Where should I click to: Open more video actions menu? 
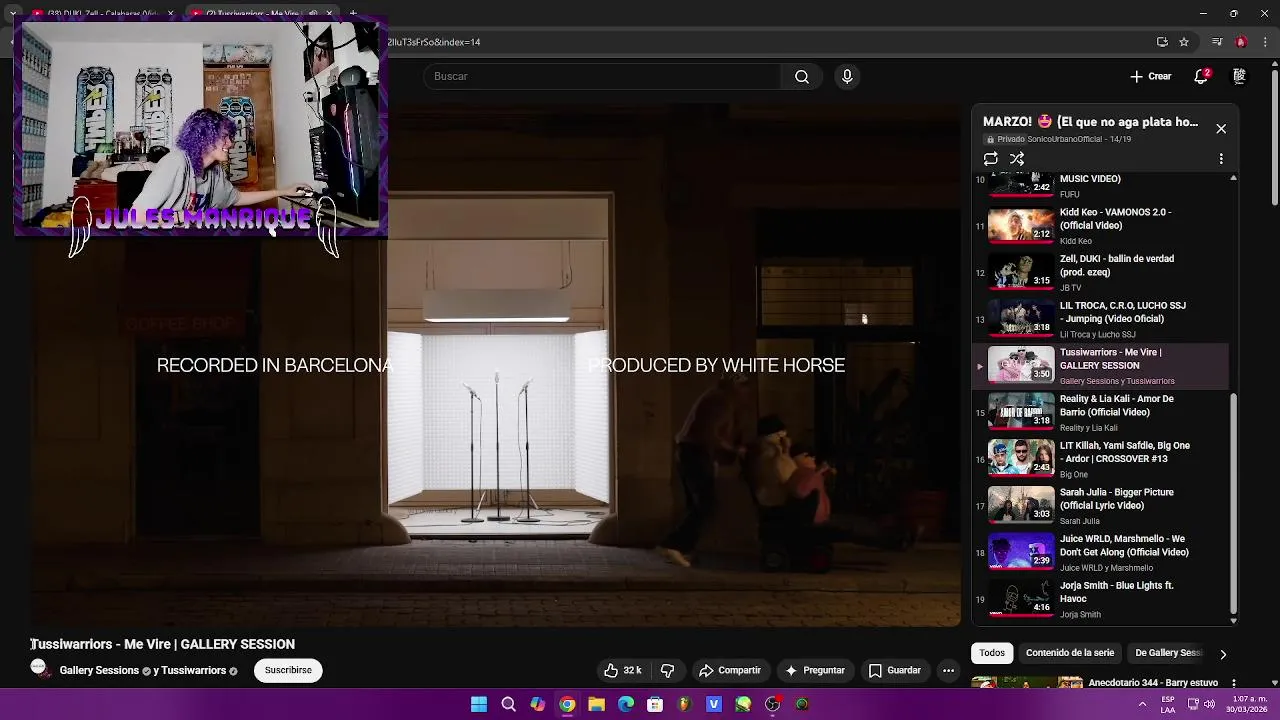(x=948, y=670)
